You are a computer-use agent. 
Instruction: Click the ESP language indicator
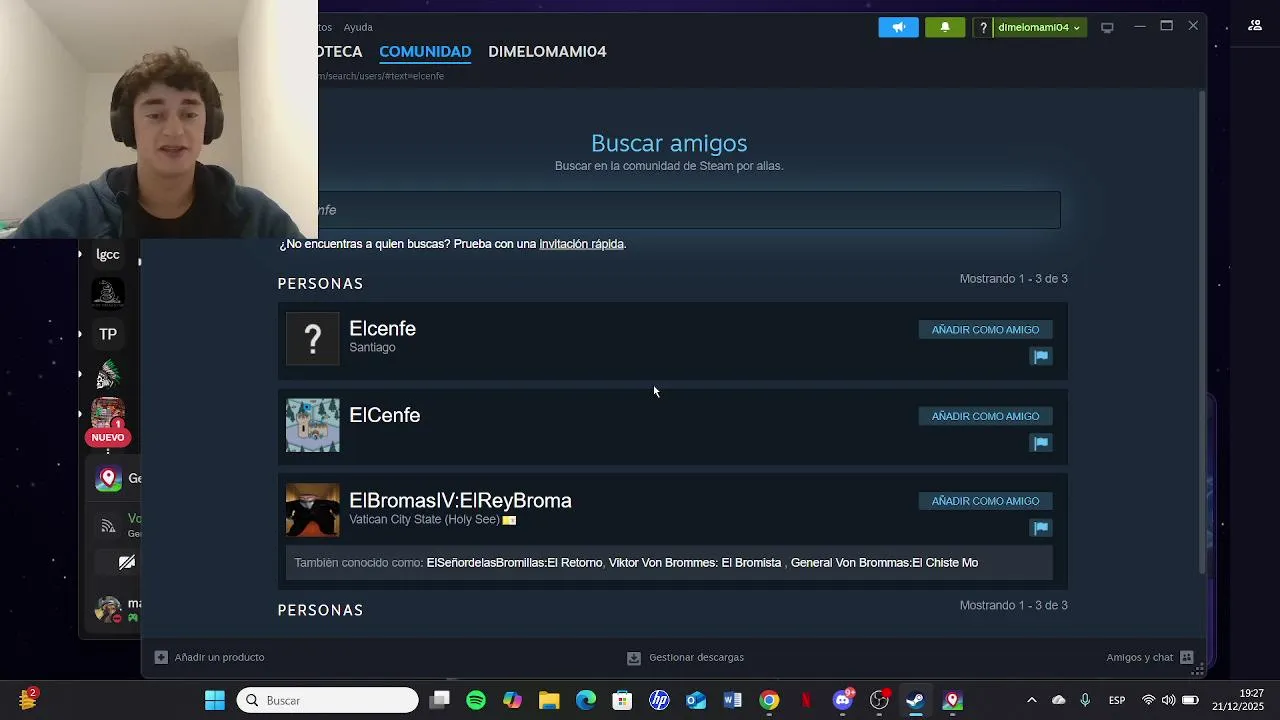(x=1117, y=700)
